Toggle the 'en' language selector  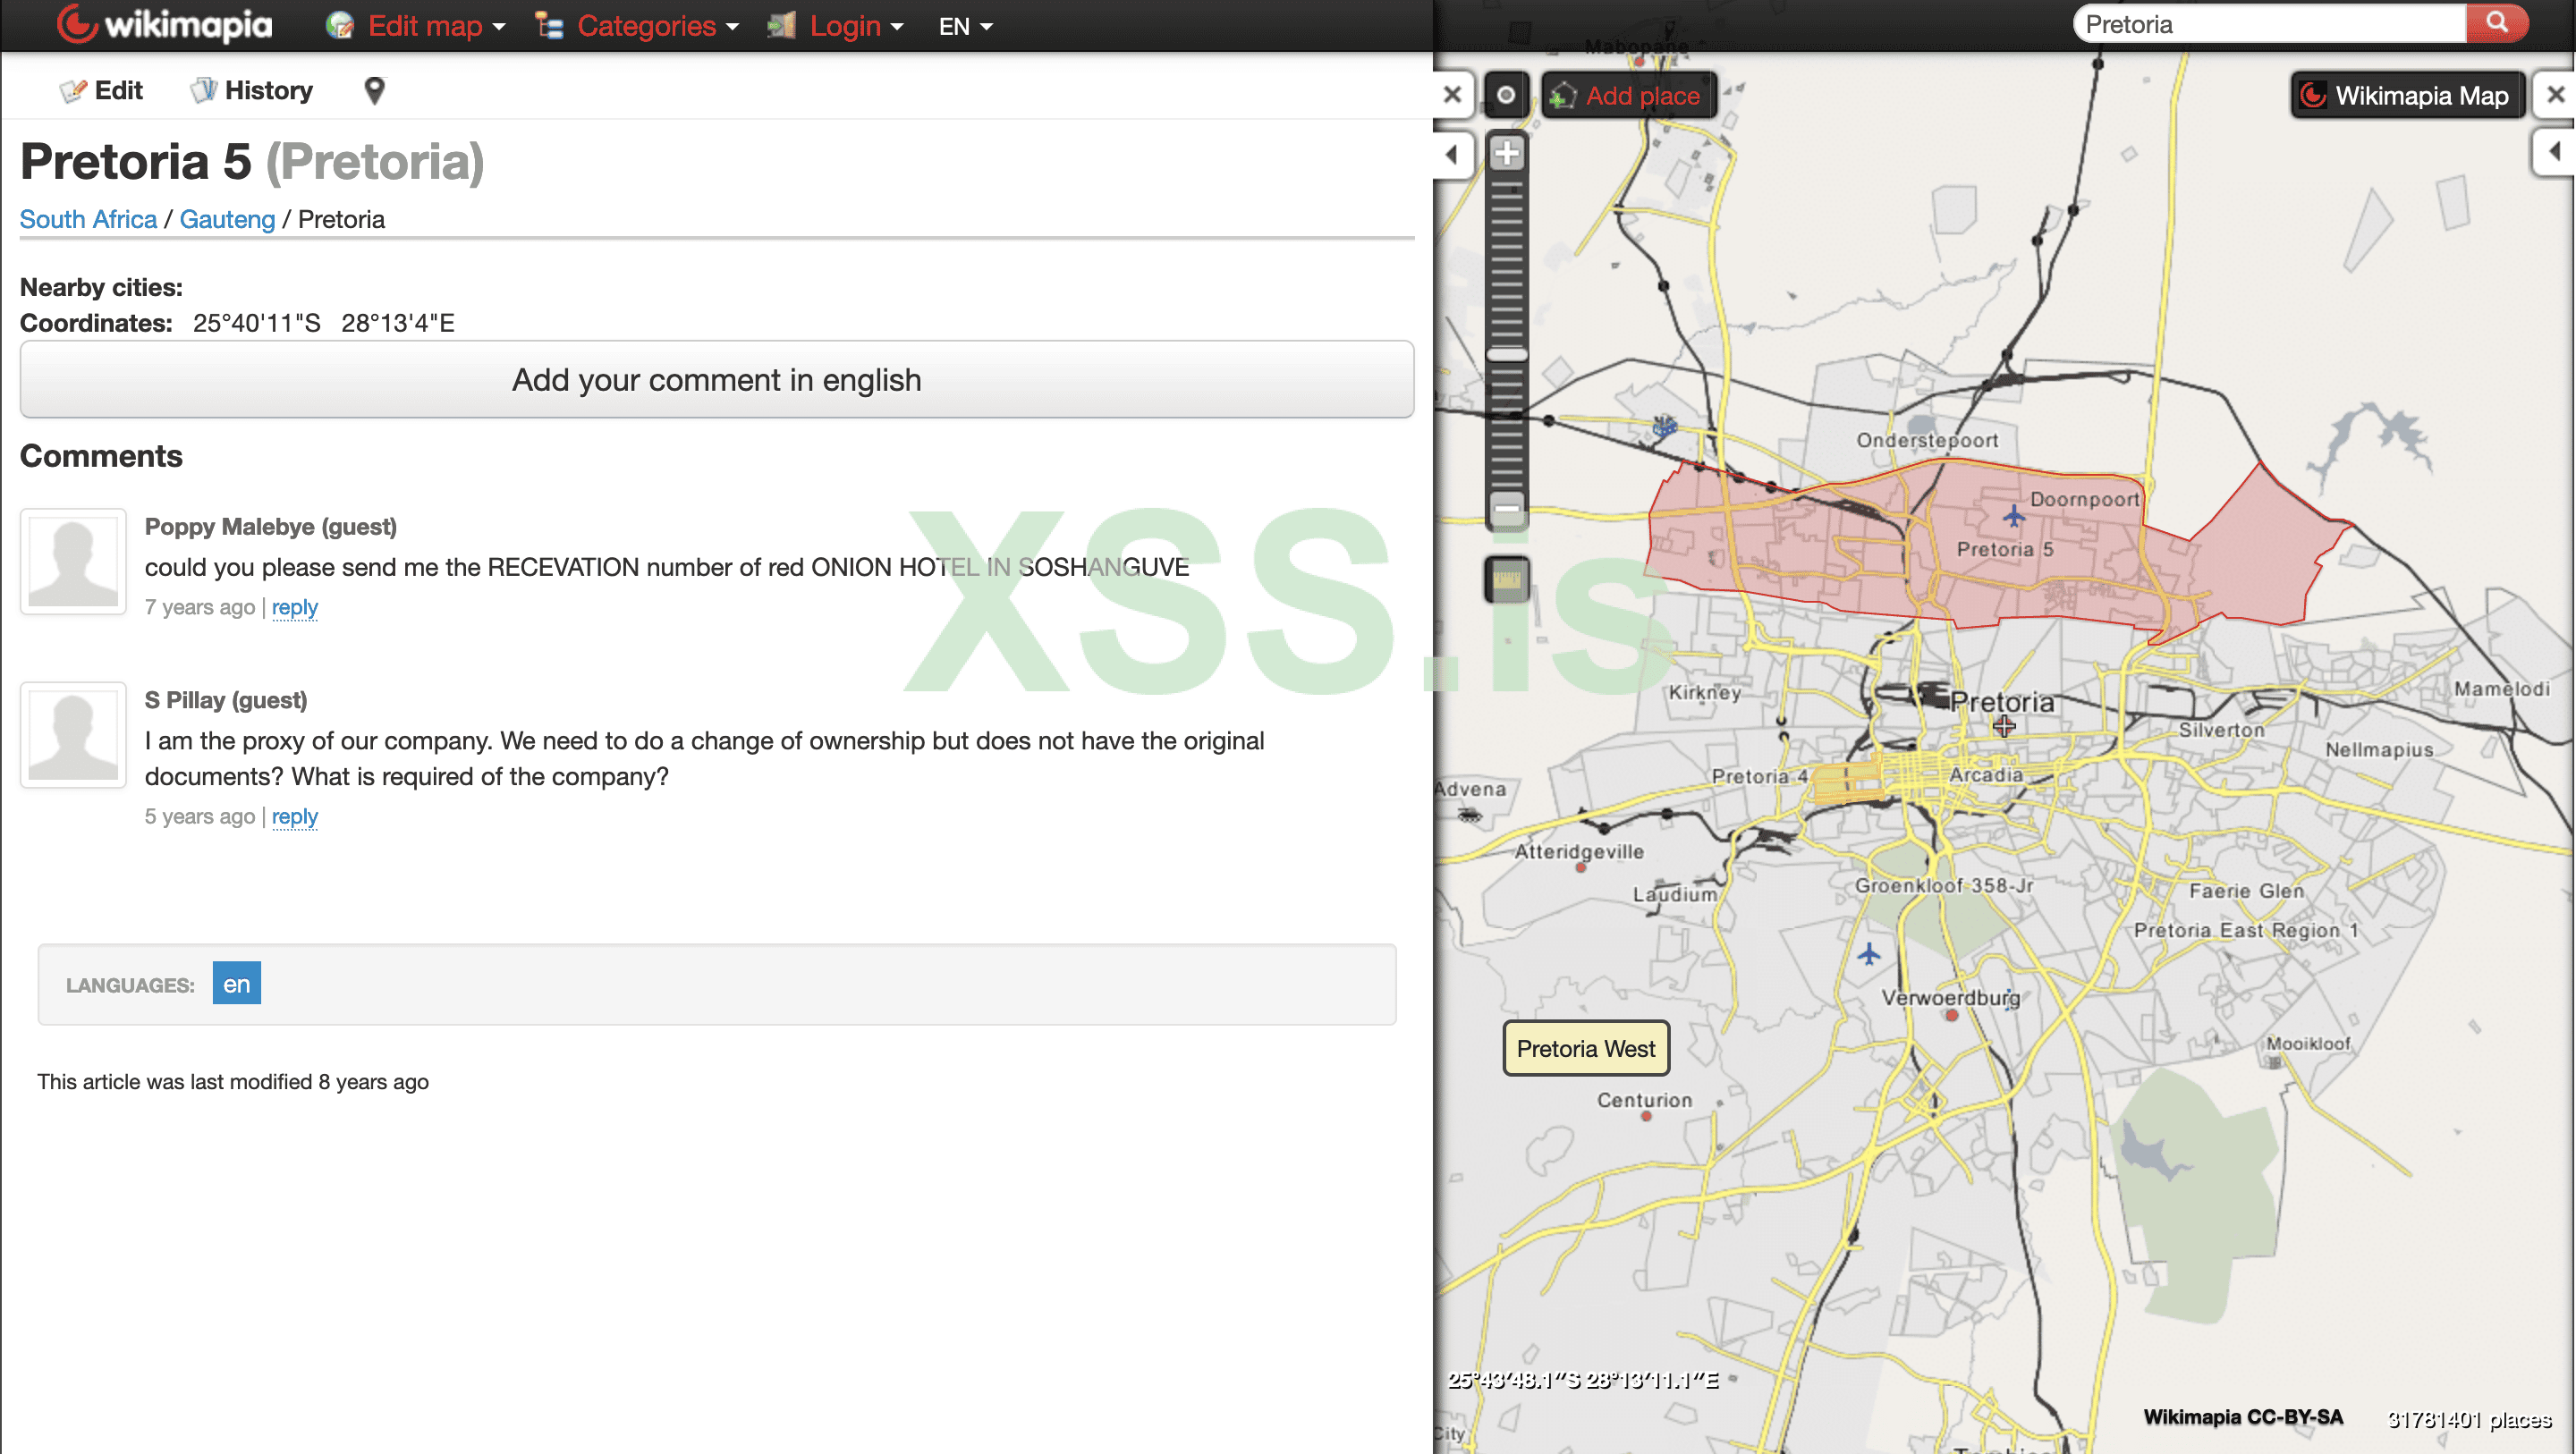click(x=236, y=984)
